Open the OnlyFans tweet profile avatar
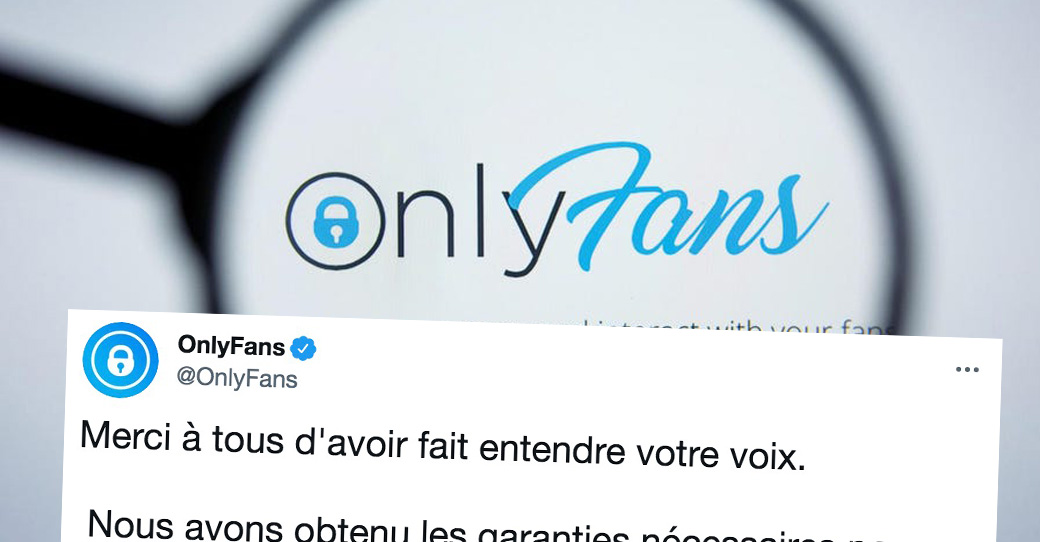This screenshot has width=1040, height=542. point(120,360)
